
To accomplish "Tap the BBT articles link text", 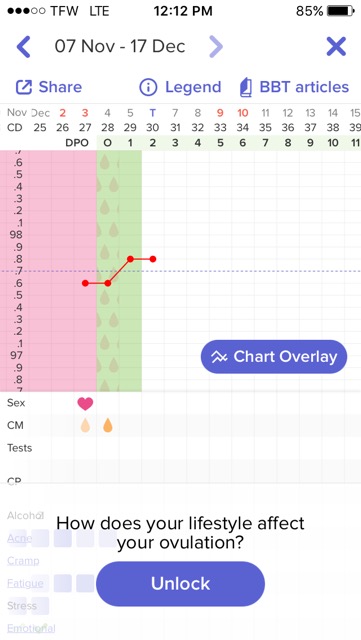I will pos(304,87).
